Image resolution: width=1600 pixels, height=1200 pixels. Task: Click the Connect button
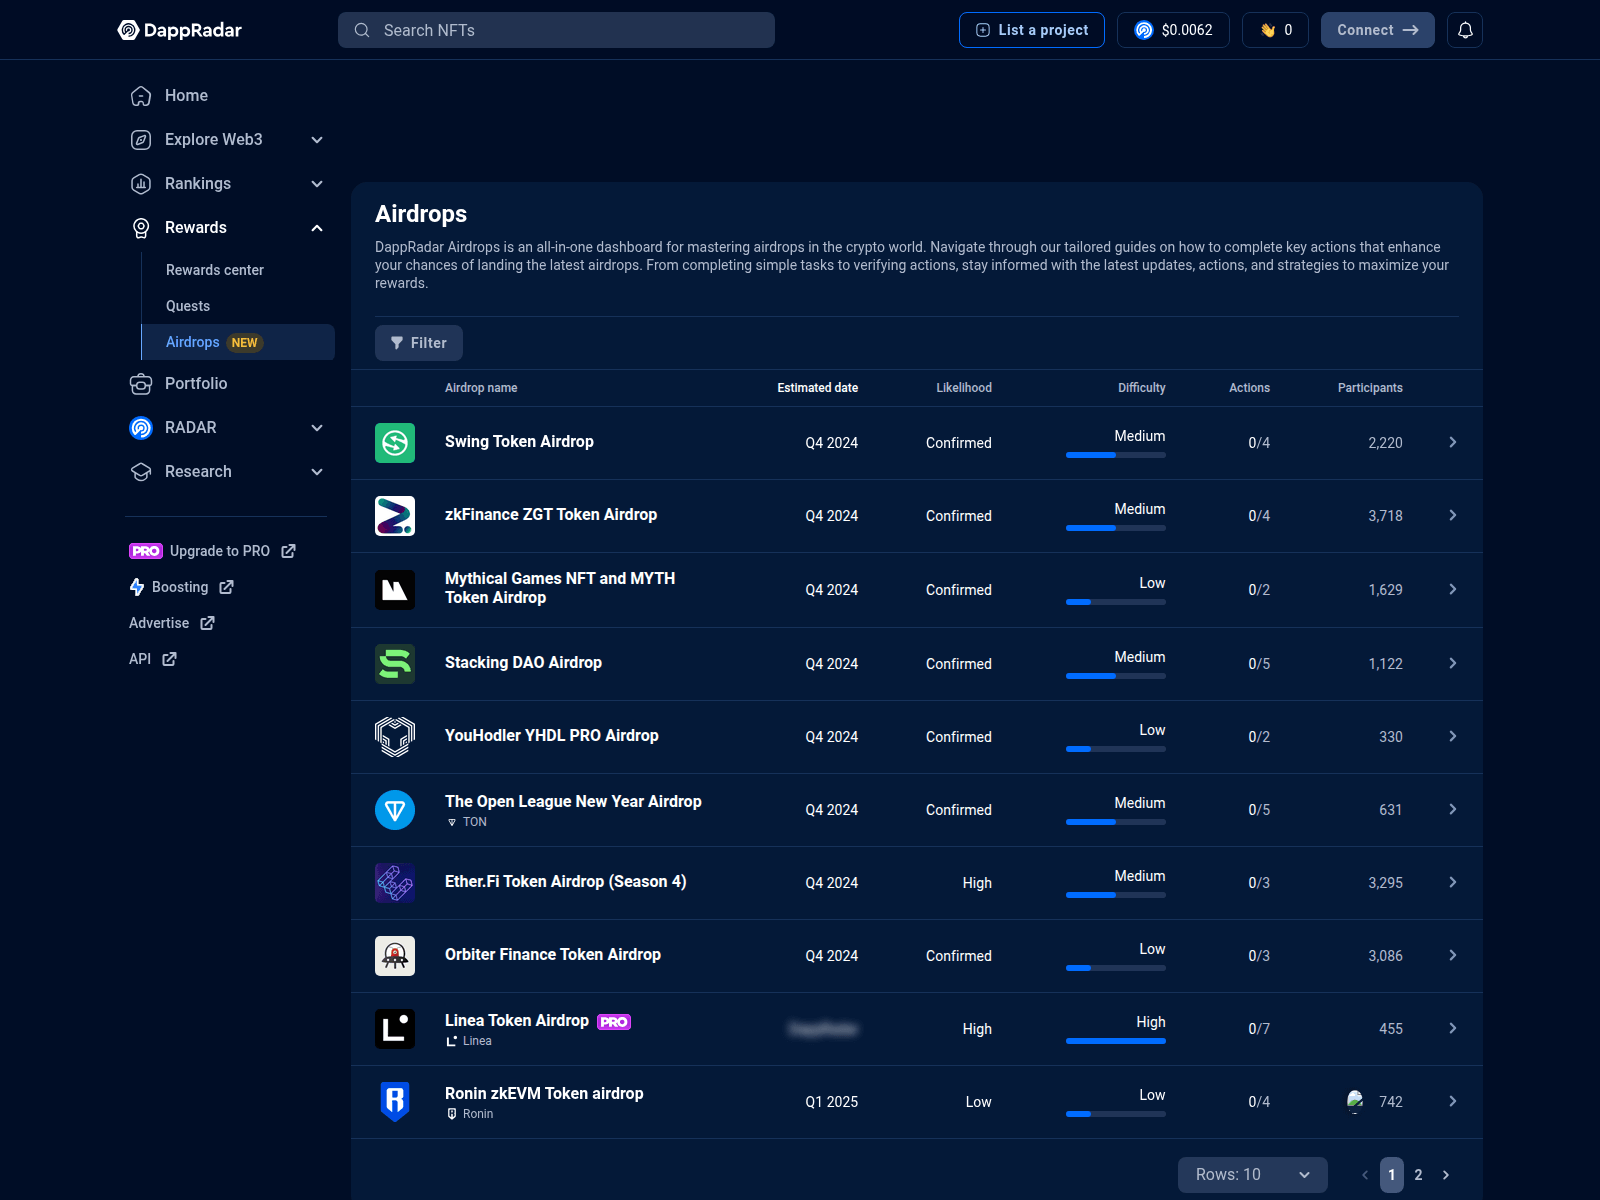[1377, 30]
